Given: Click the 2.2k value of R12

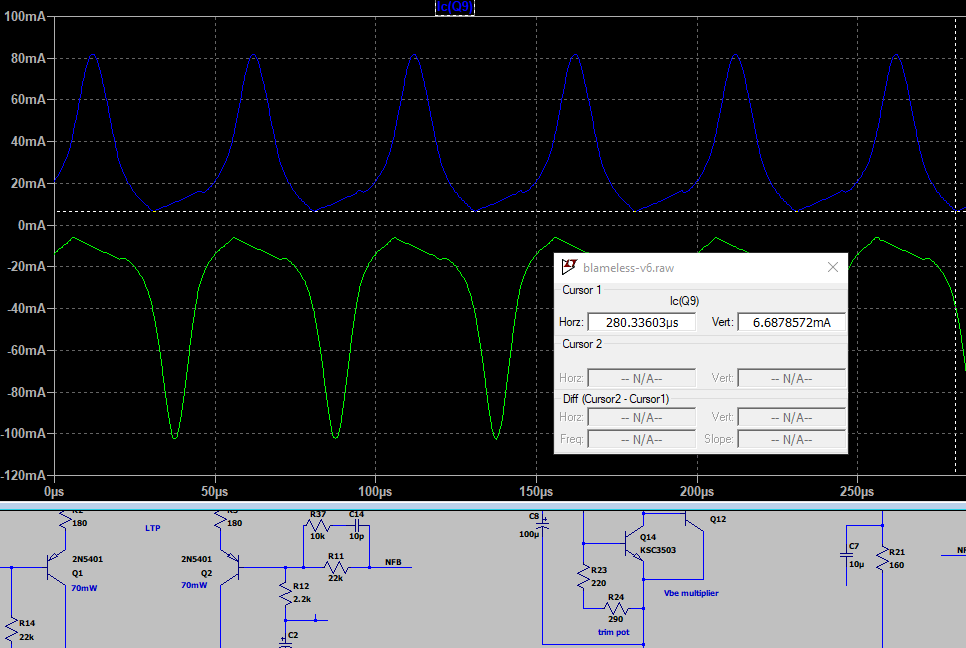Looking at the screenshot, I should (x=302, y=599).
